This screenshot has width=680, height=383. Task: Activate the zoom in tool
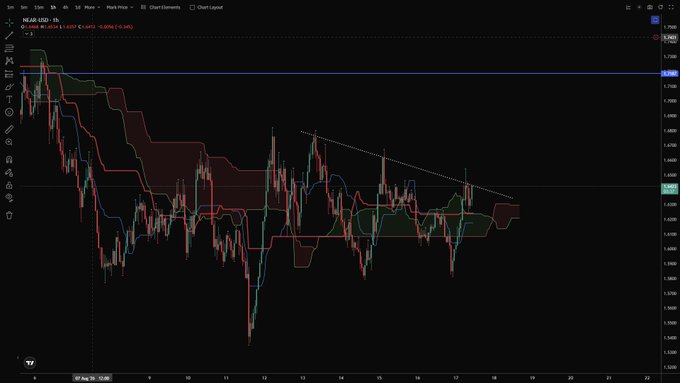(9, 142)
